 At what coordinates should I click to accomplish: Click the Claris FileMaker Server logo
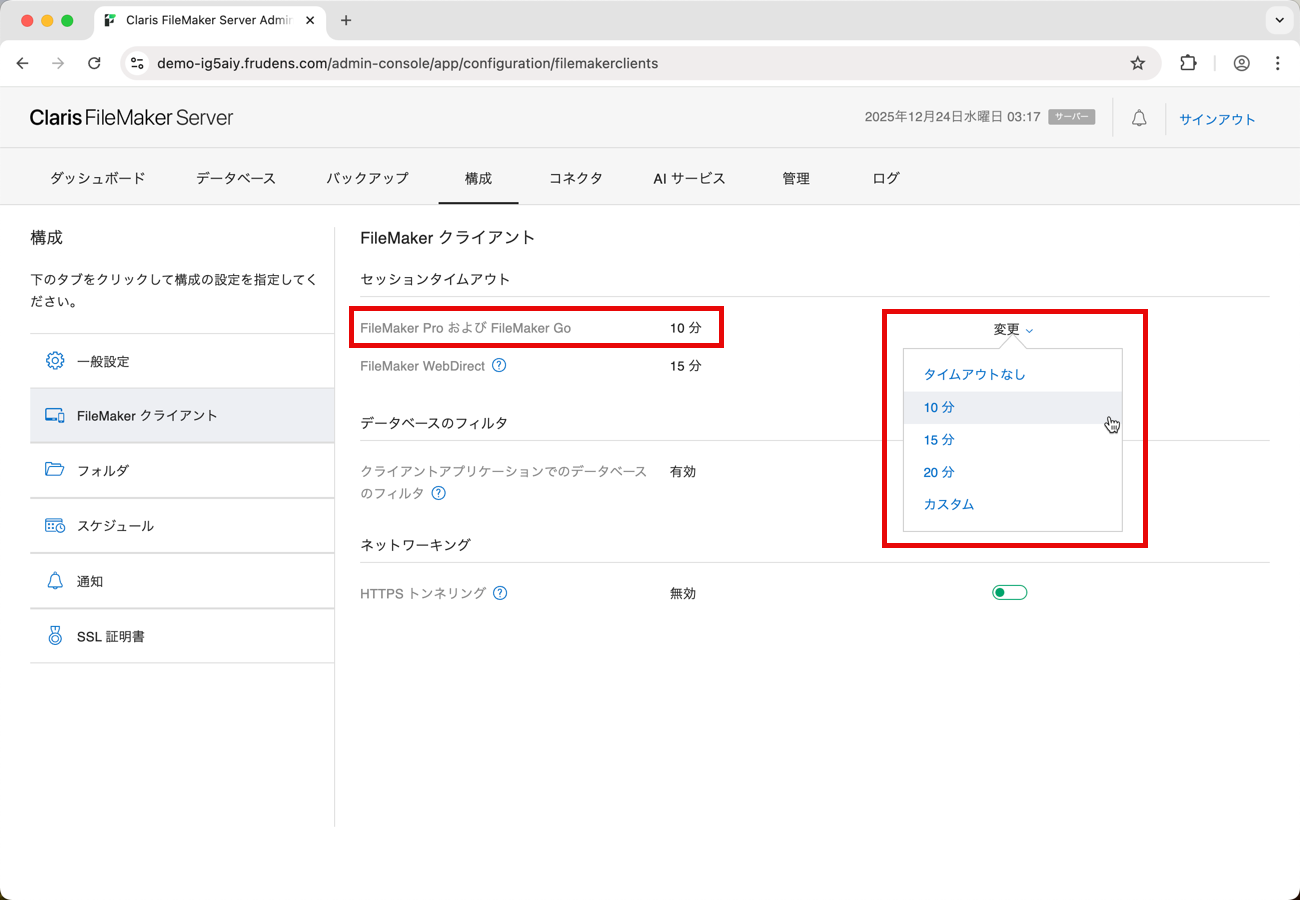click(131, 117)
